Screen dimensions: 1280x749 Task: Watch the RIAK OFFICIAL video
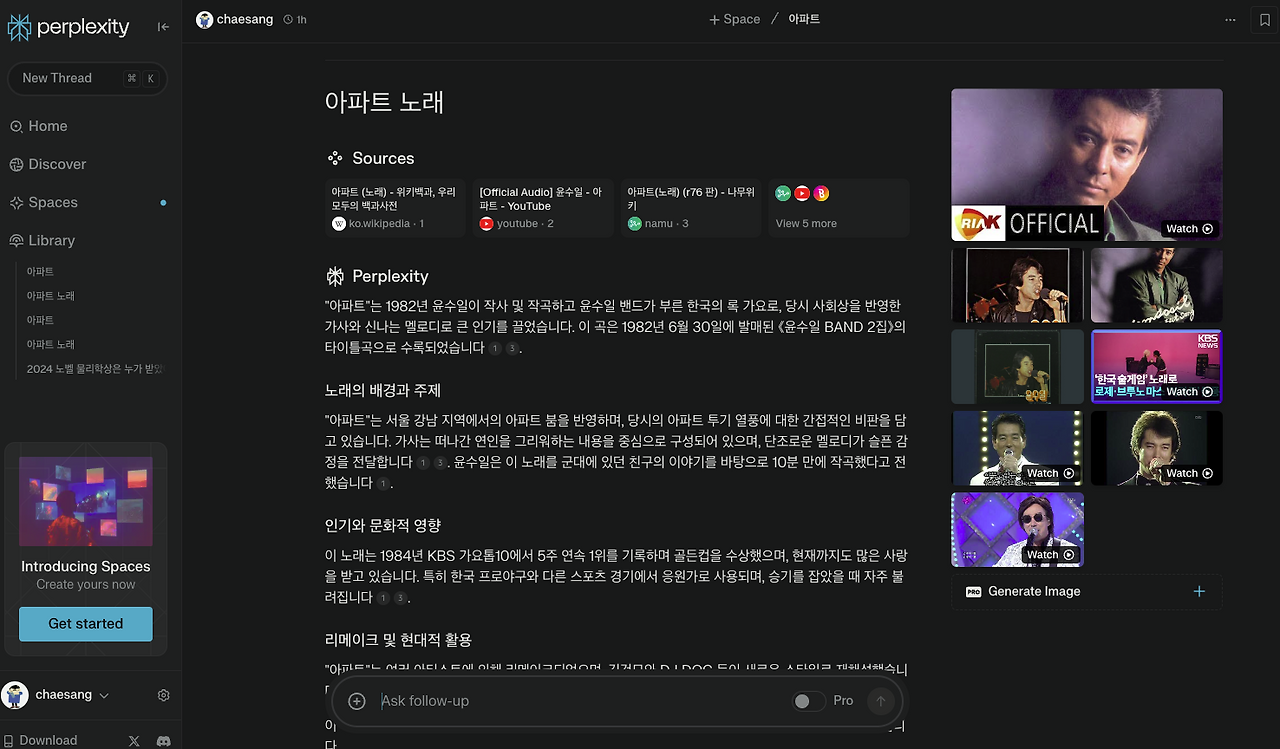pos(1087,165)
